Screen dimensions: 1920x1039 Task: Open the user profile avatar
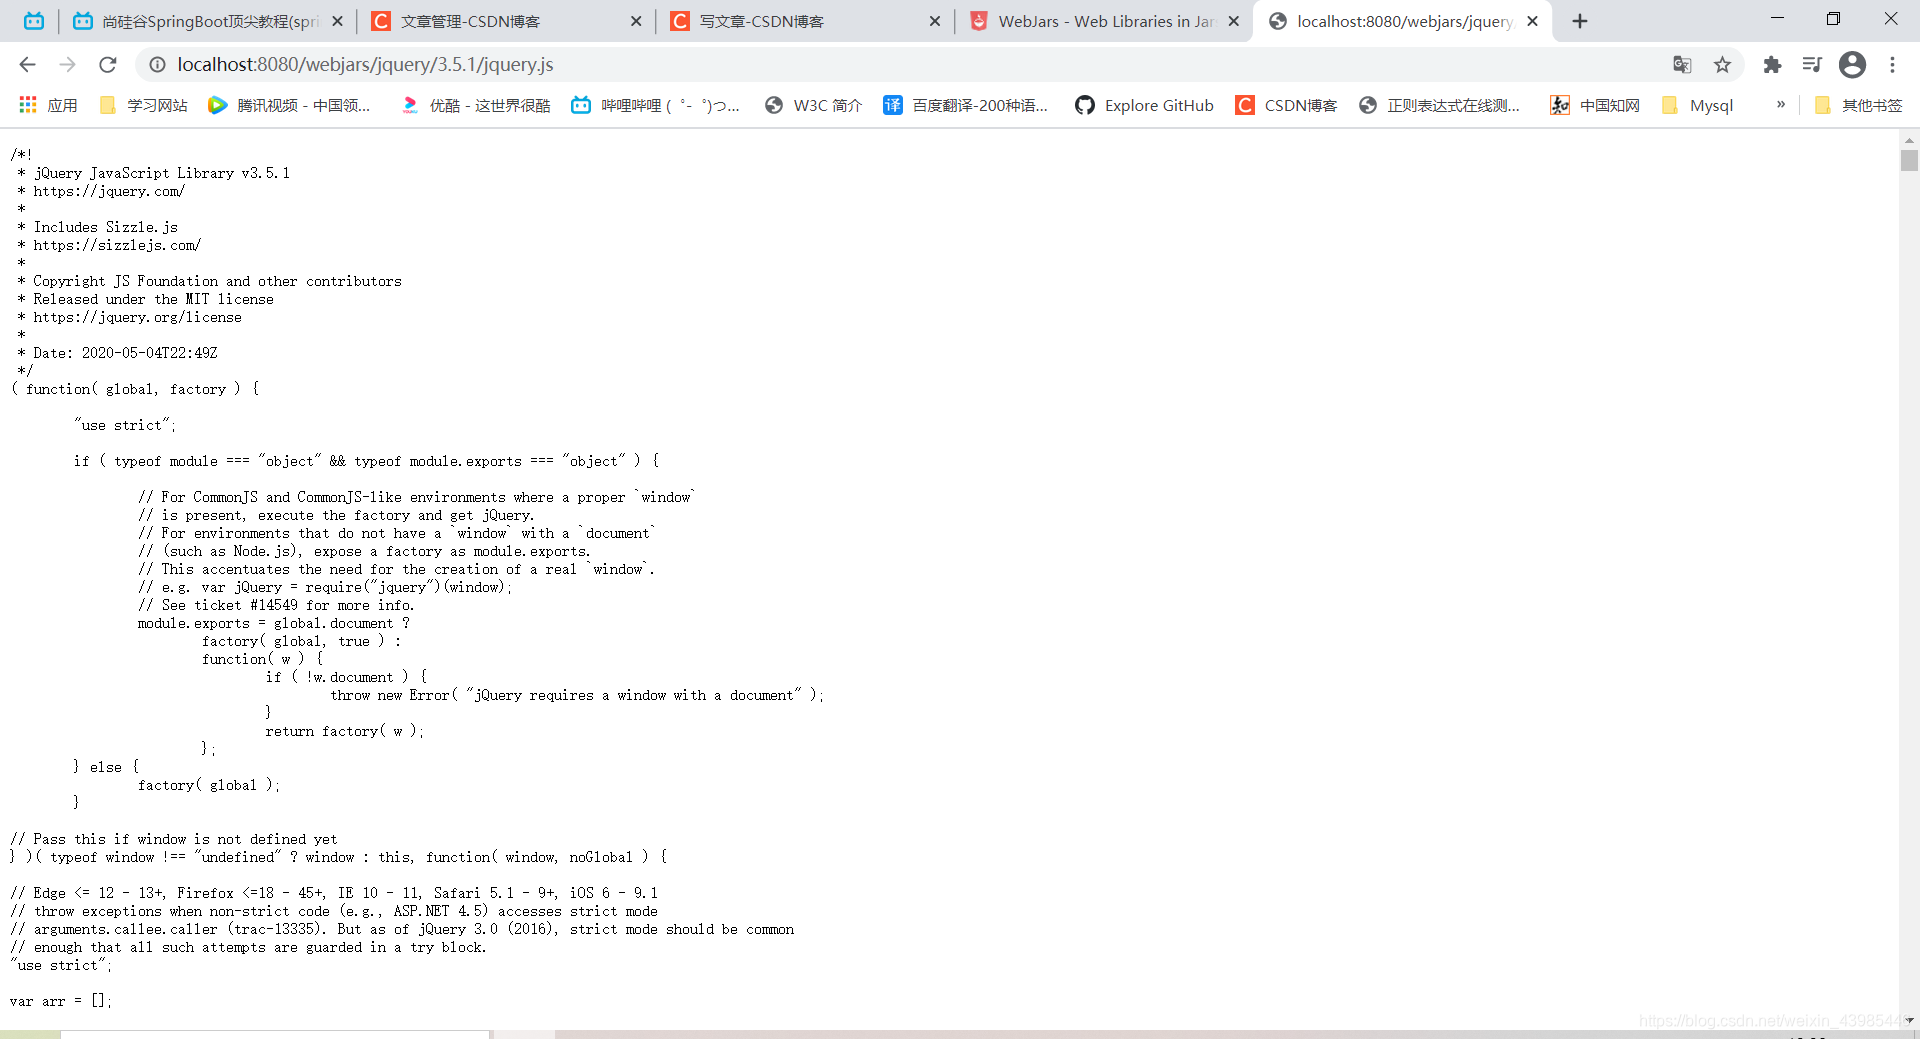pyautogui.click(x=1852, y=65)
